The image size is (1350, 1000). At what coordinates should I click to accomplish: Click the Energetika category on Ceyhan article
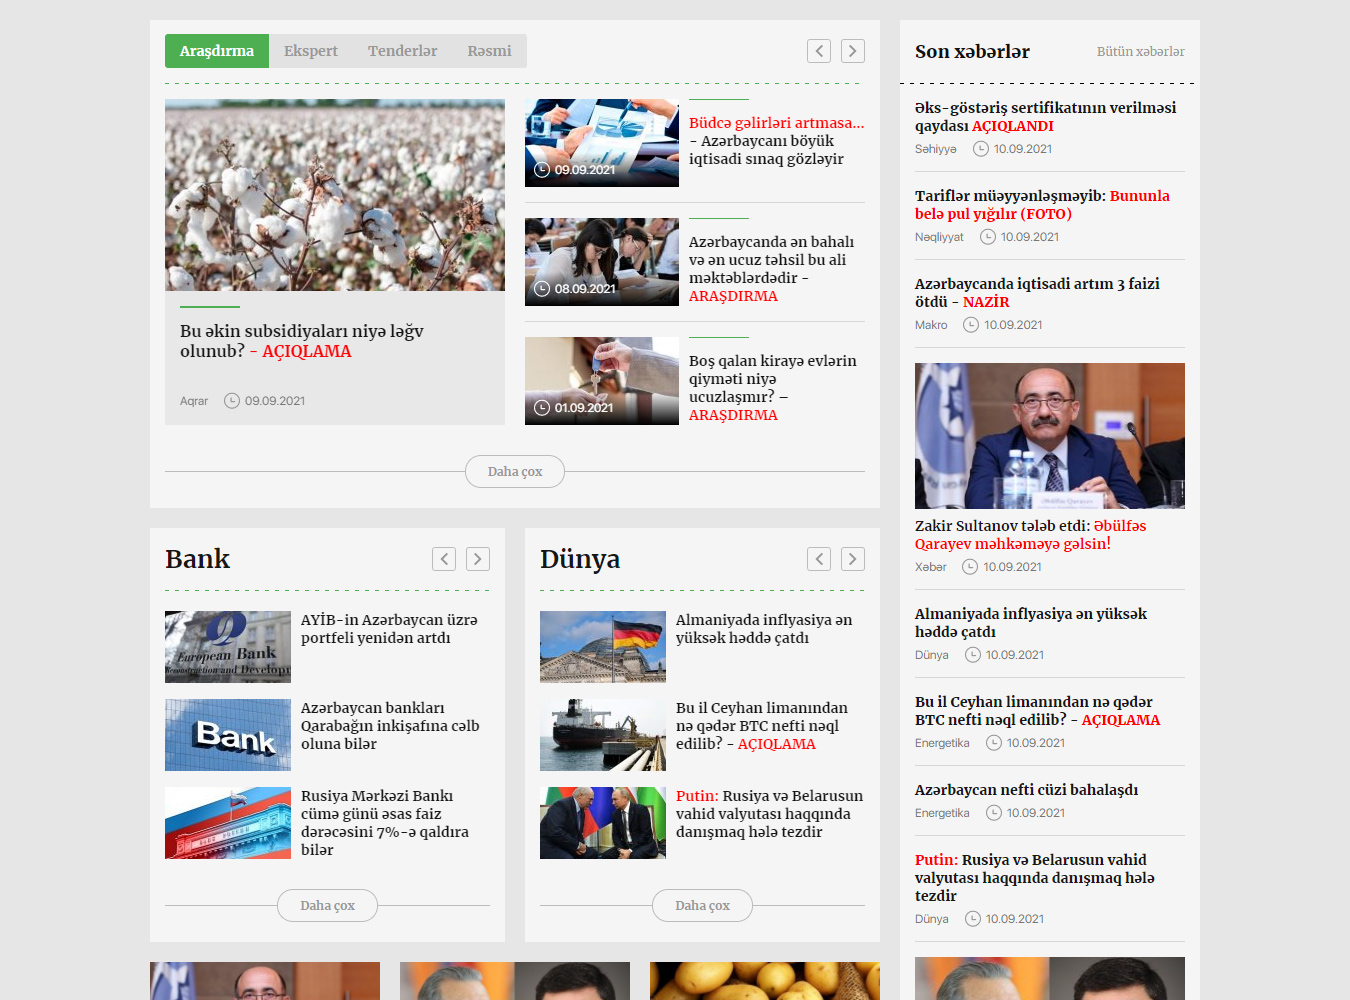942,743
